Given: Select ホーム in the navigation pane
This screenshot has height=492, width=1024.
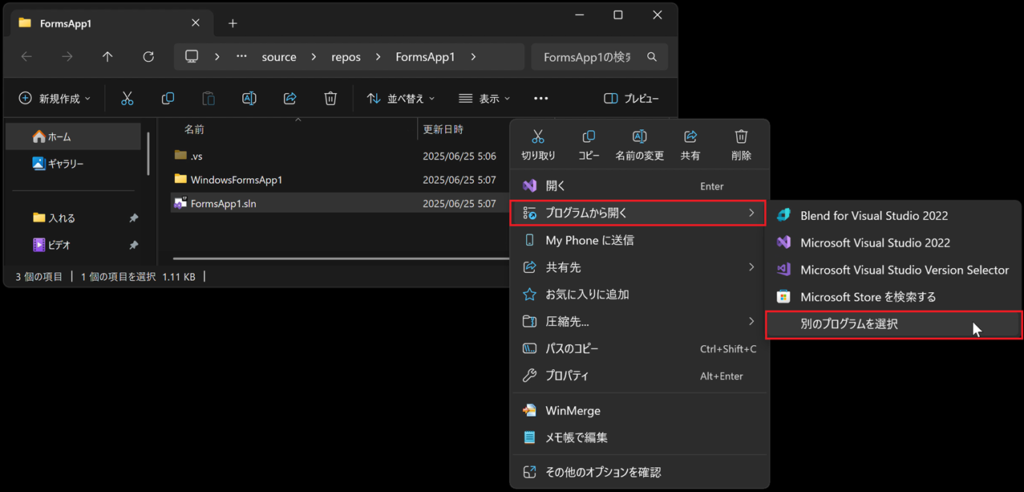Looking at the screenshot, I should point(73,137).
